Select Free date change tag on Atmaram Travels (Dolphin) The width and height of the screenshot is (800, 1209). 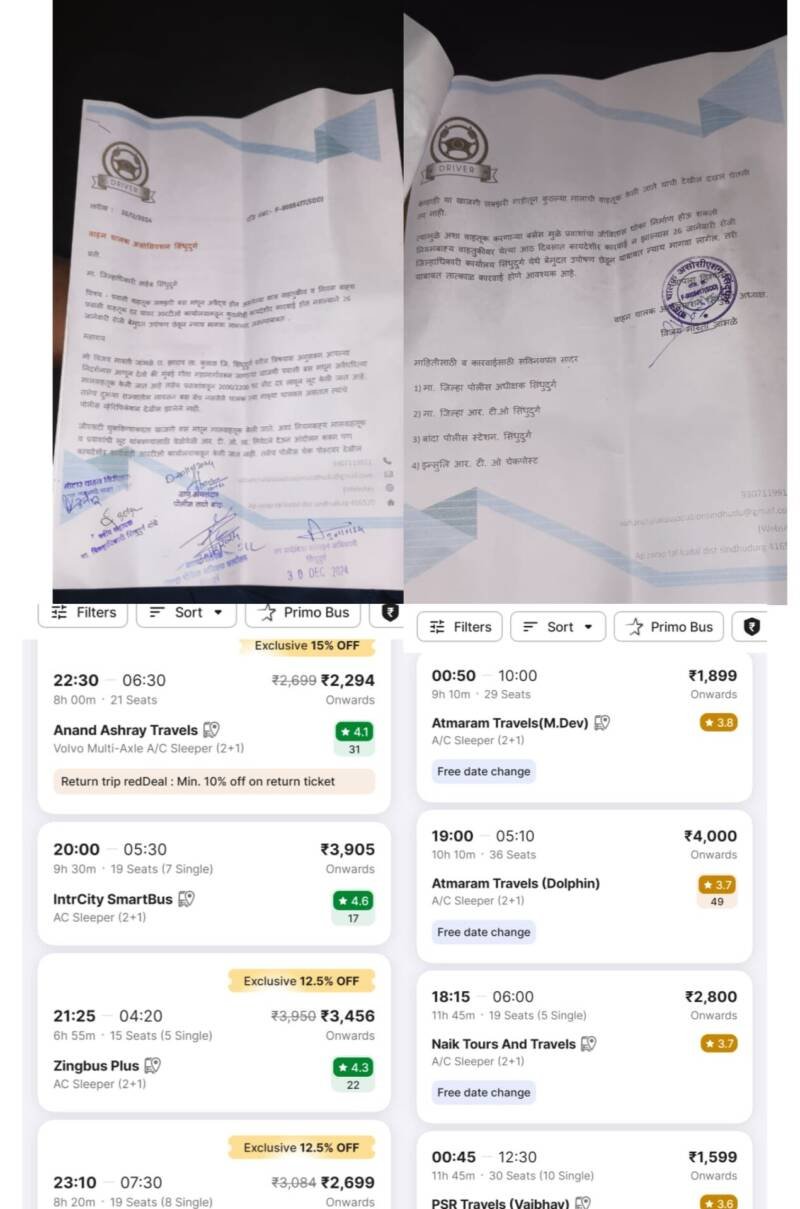coord(484,932)
